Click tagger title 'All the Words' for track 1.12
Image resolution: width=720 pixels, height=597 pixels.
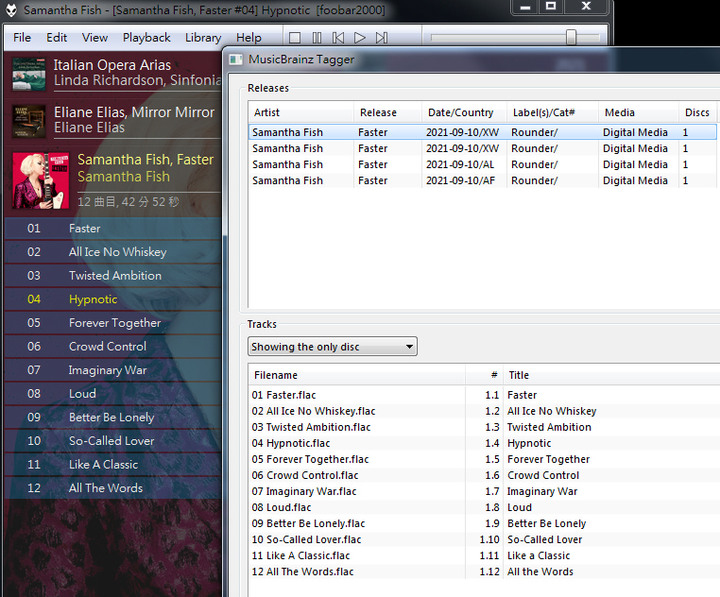540,572
